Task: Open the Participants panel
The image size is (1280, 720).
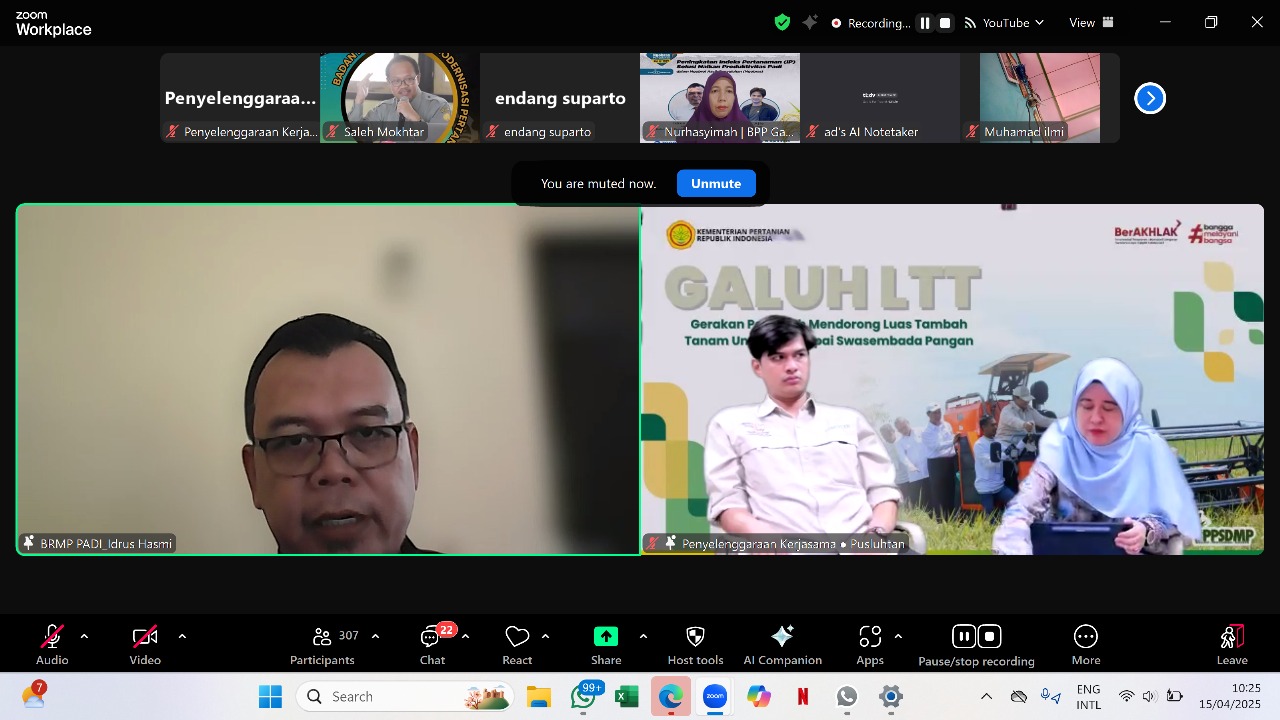Action: point(322,645)
